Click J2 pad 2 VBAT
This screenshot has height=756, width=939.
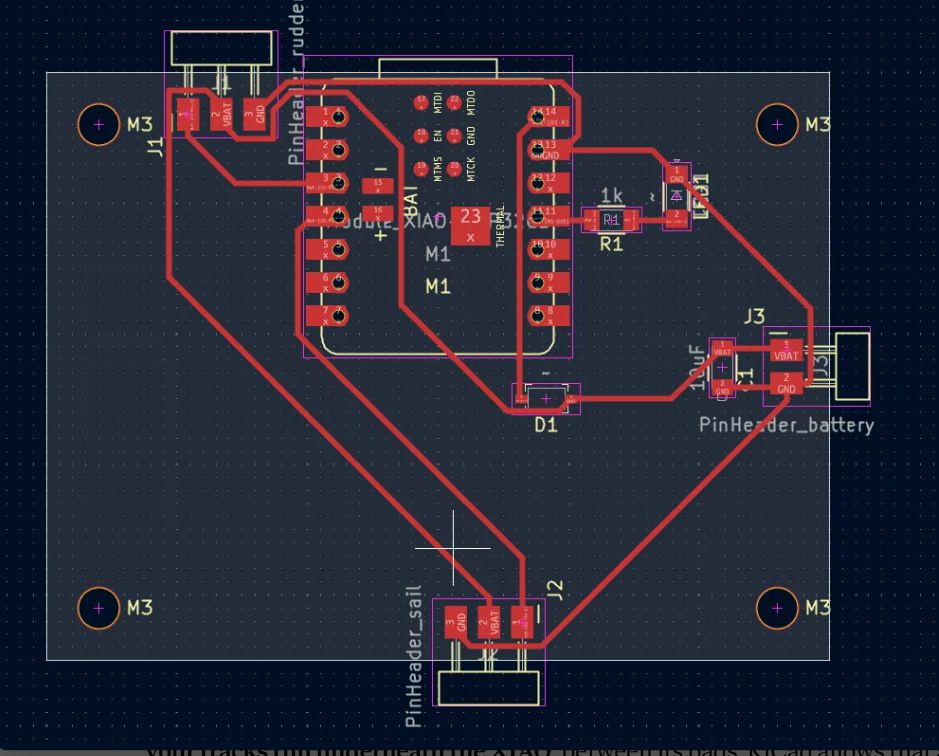point(489,622)
